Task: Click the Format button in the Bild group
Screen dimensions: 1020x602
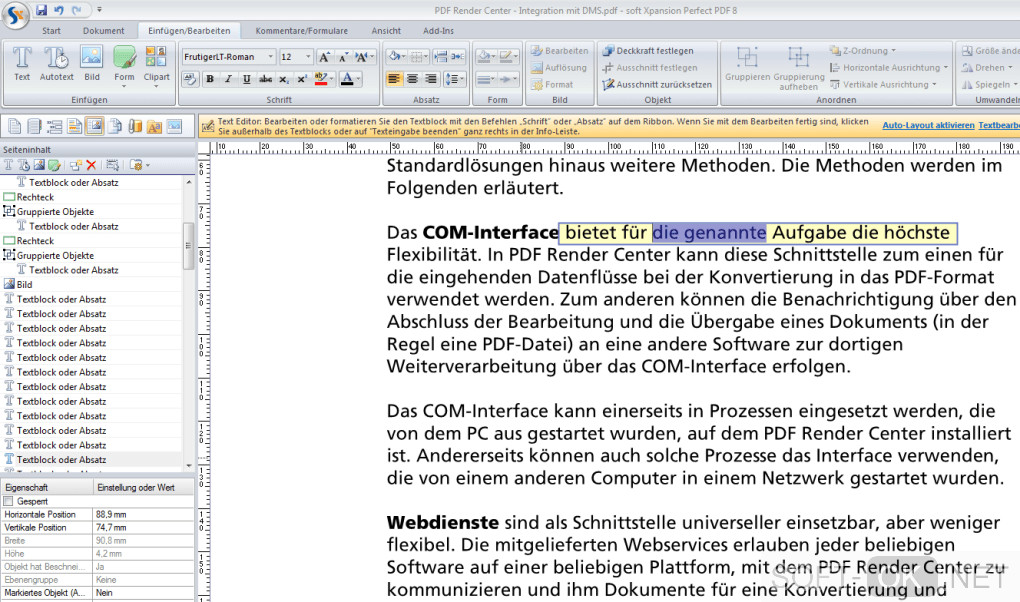Action: click(x=552, y=85)
